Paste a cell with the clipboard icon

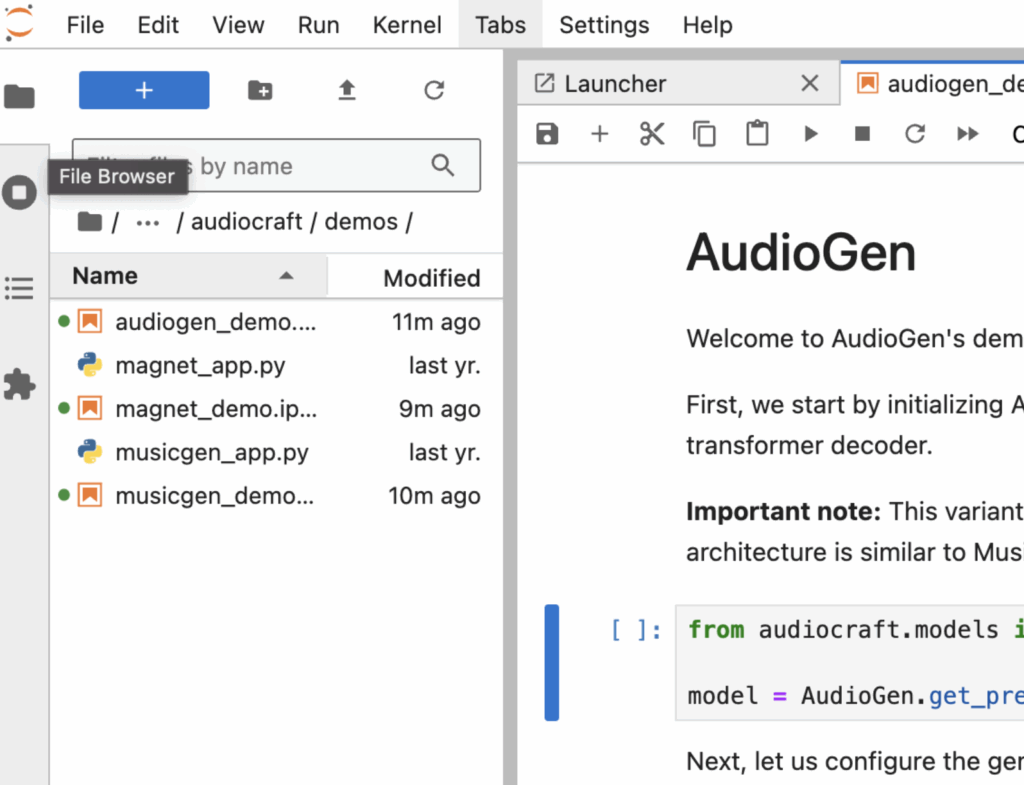coord(757,133)
